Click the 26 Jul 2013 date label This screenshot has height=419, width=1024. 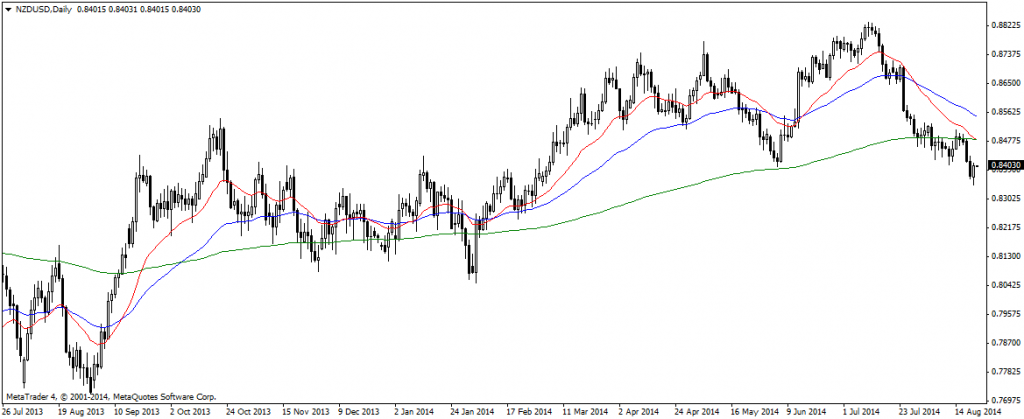[23, 411]
